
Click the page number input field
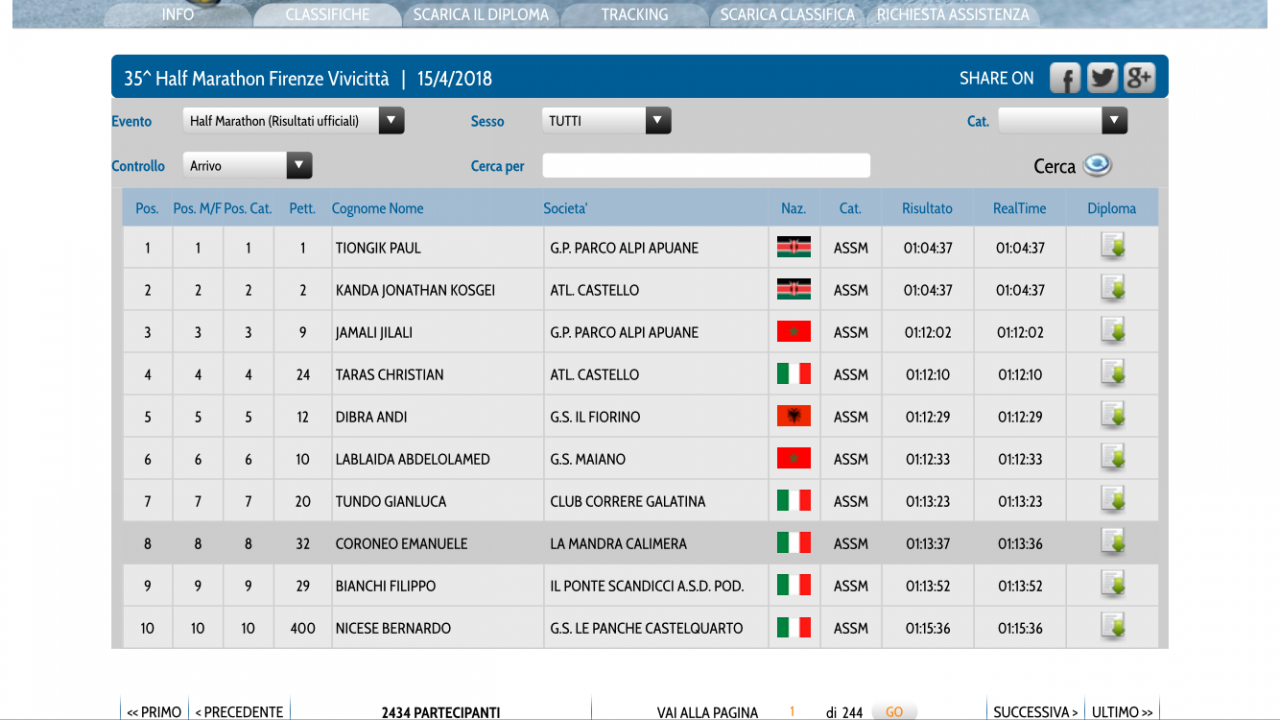pyautogui.click(x=792, y=712)
